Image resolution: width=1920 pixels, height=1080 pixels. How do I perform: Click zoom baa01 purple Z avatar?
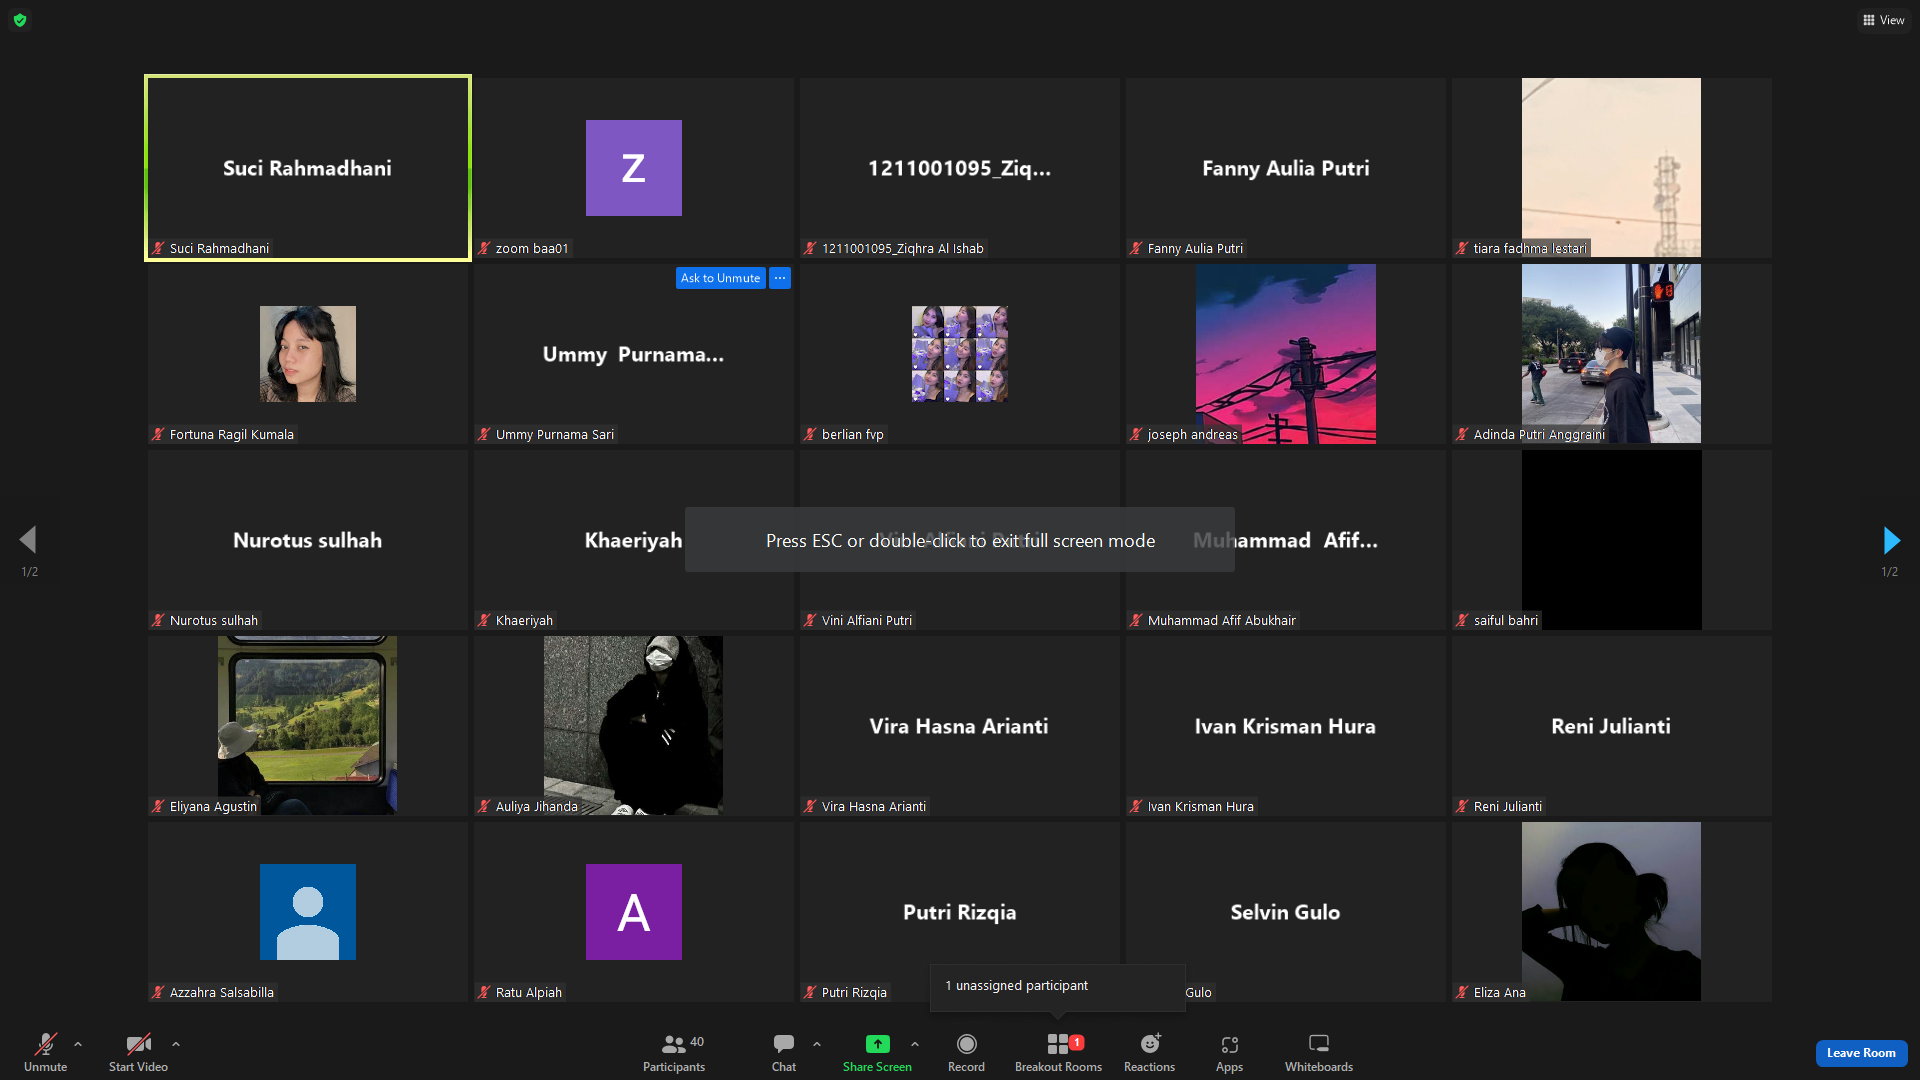point(634,168)
